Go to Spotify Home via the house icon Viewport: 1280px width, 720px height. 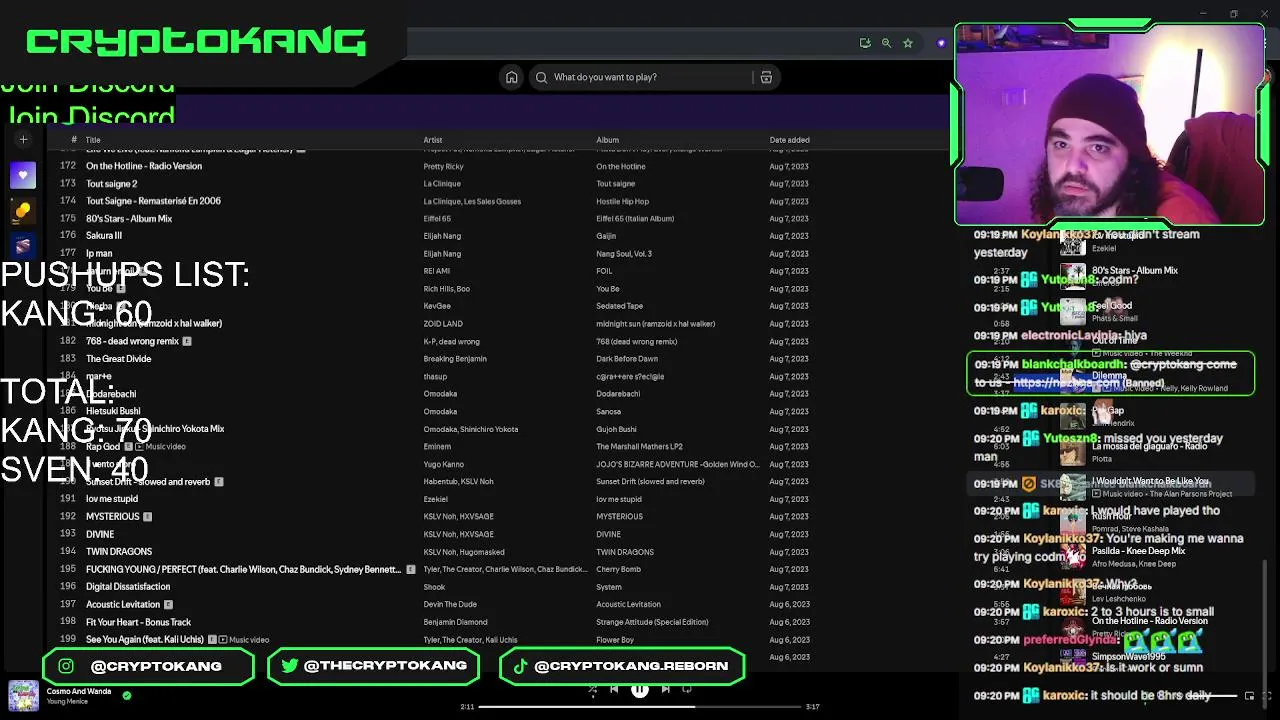coord(511,77)
